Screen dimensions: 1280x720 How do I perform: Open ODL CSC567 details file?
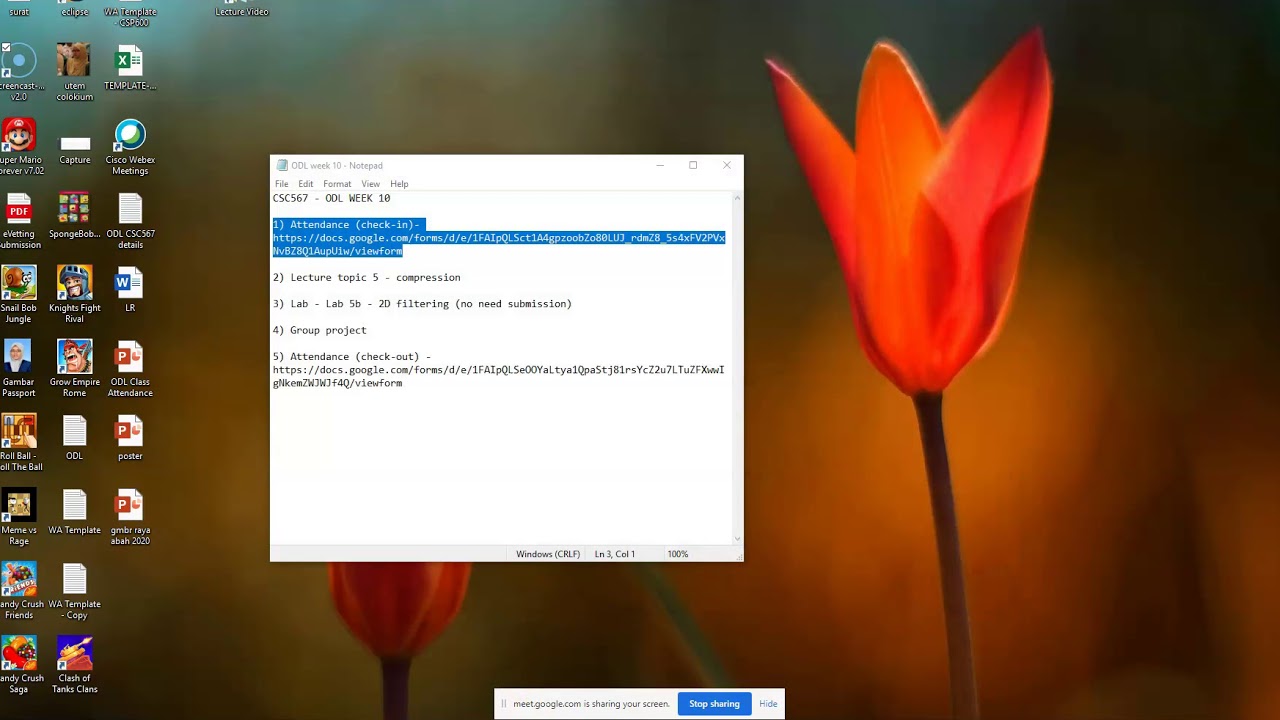click(x=130, y=221)
